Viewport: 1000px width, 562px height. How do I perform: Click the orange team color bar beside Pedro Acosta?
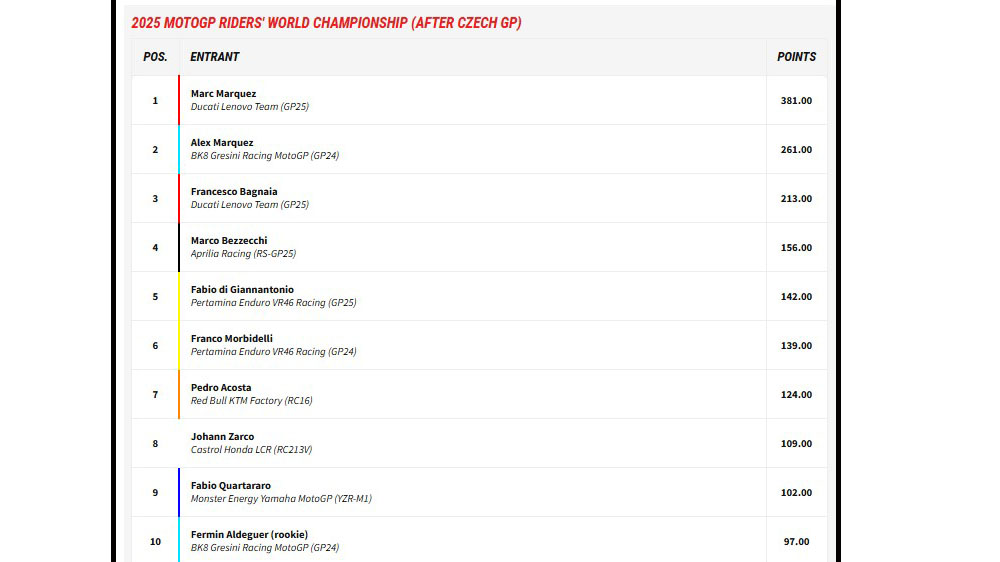coord(179,394)
